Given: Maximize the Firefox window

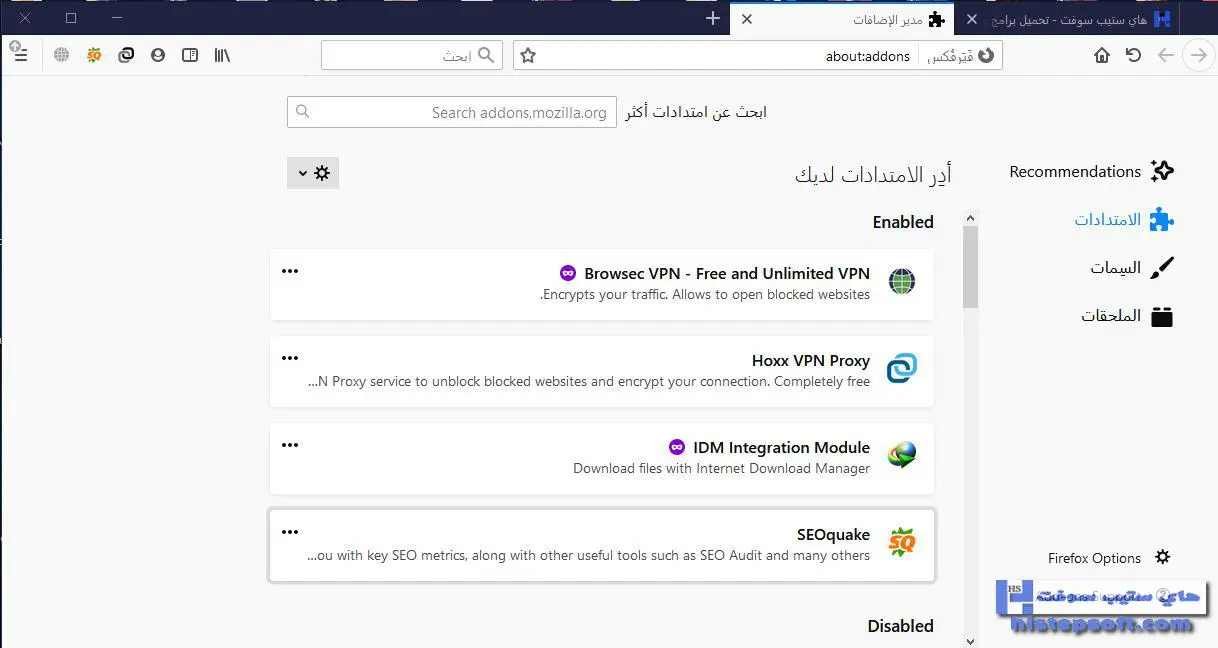Looking at the screenshot, I should (71, 18).
